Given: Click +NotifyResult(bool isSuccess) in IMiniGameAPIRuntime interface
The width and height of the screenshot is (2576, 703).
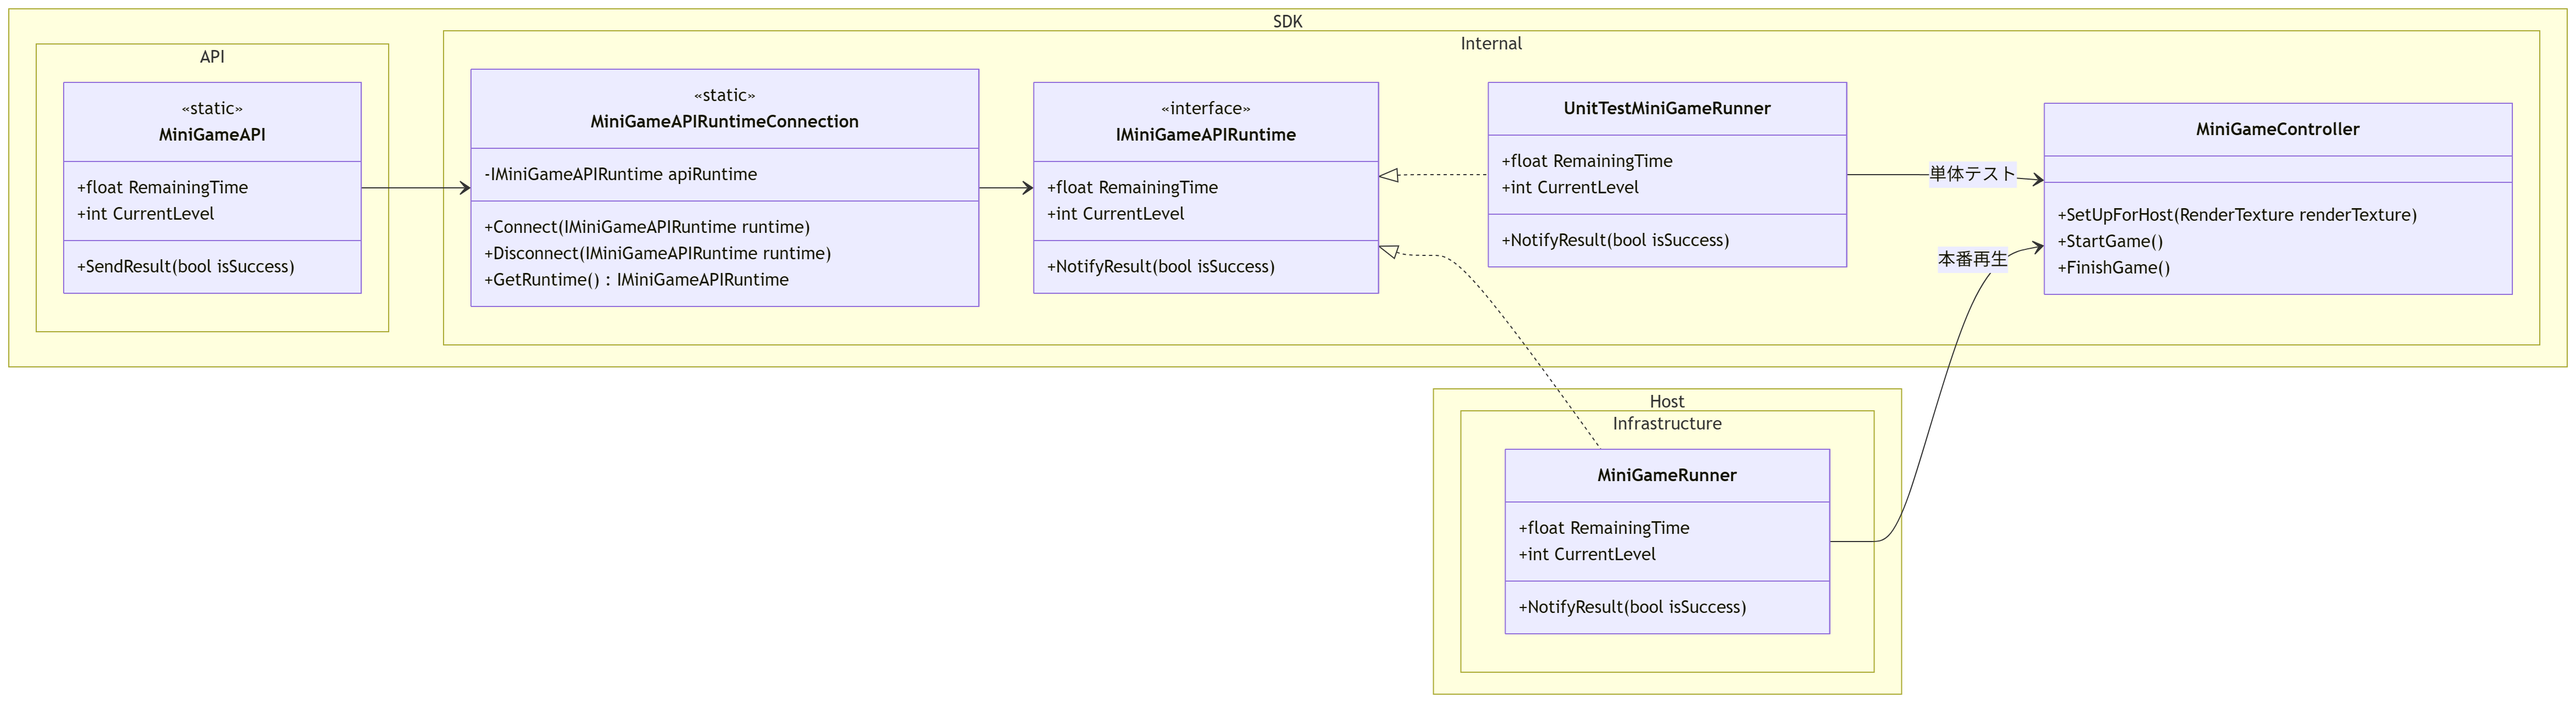Looking at the screenshot, I should click(x=1160, y=266).
